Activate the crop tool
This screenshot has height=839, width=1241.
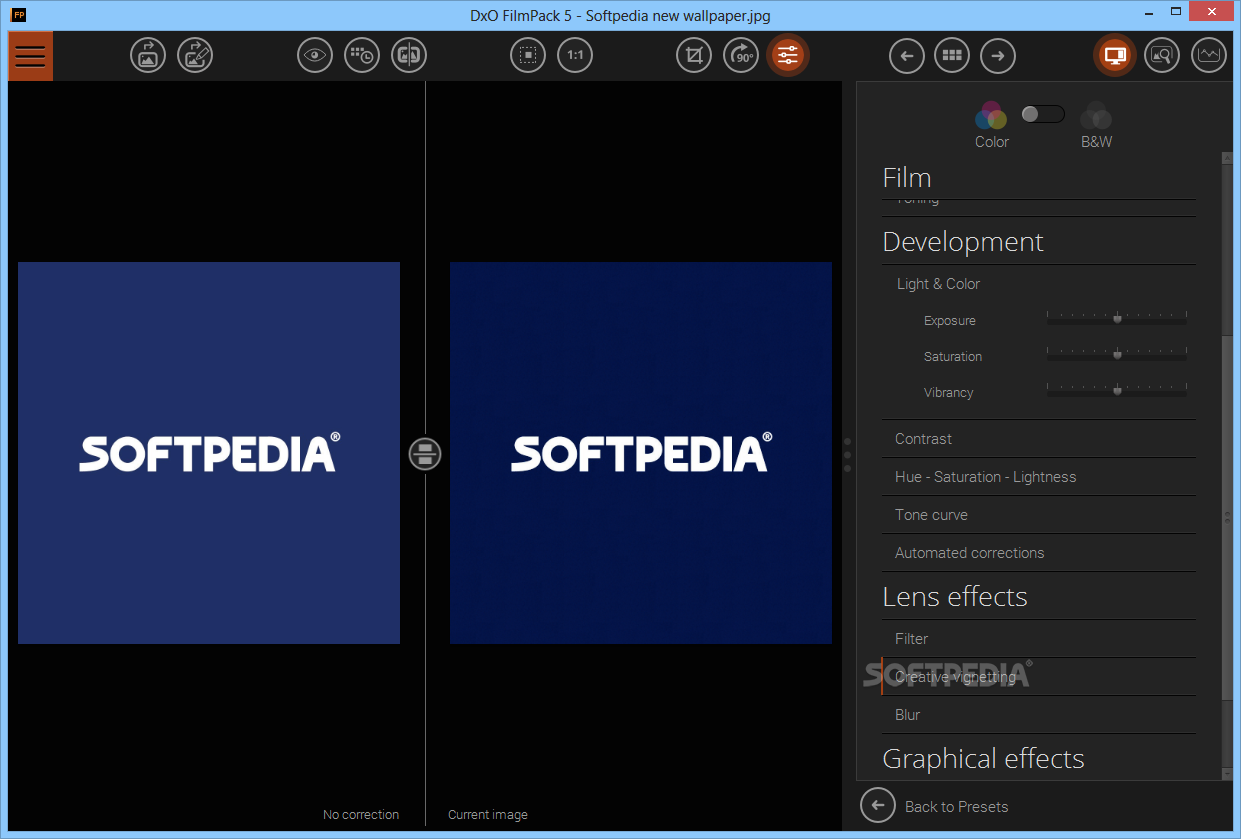pyautogui.click(x=694, y=55)
